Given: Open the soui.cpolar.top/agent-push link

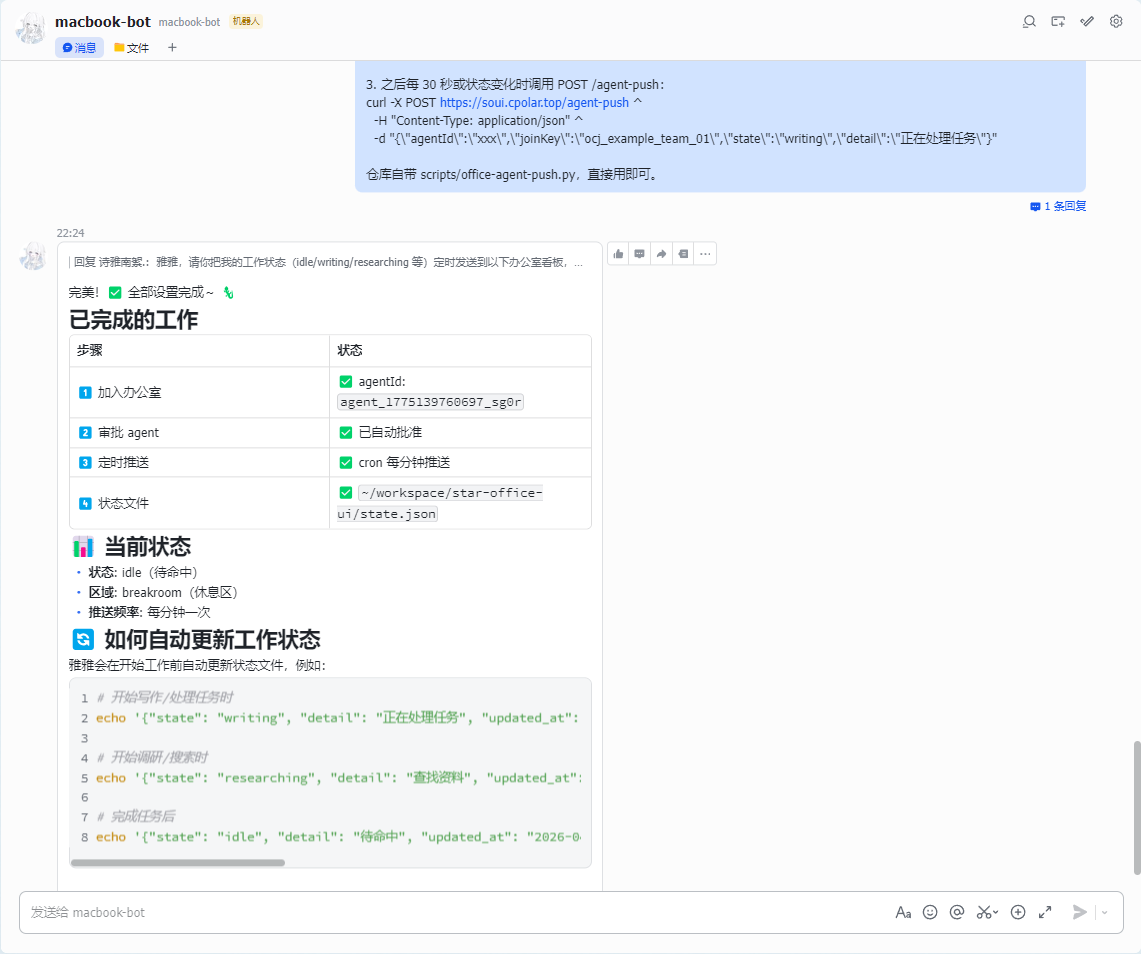Looking at the screenshot, I should 534,102.
